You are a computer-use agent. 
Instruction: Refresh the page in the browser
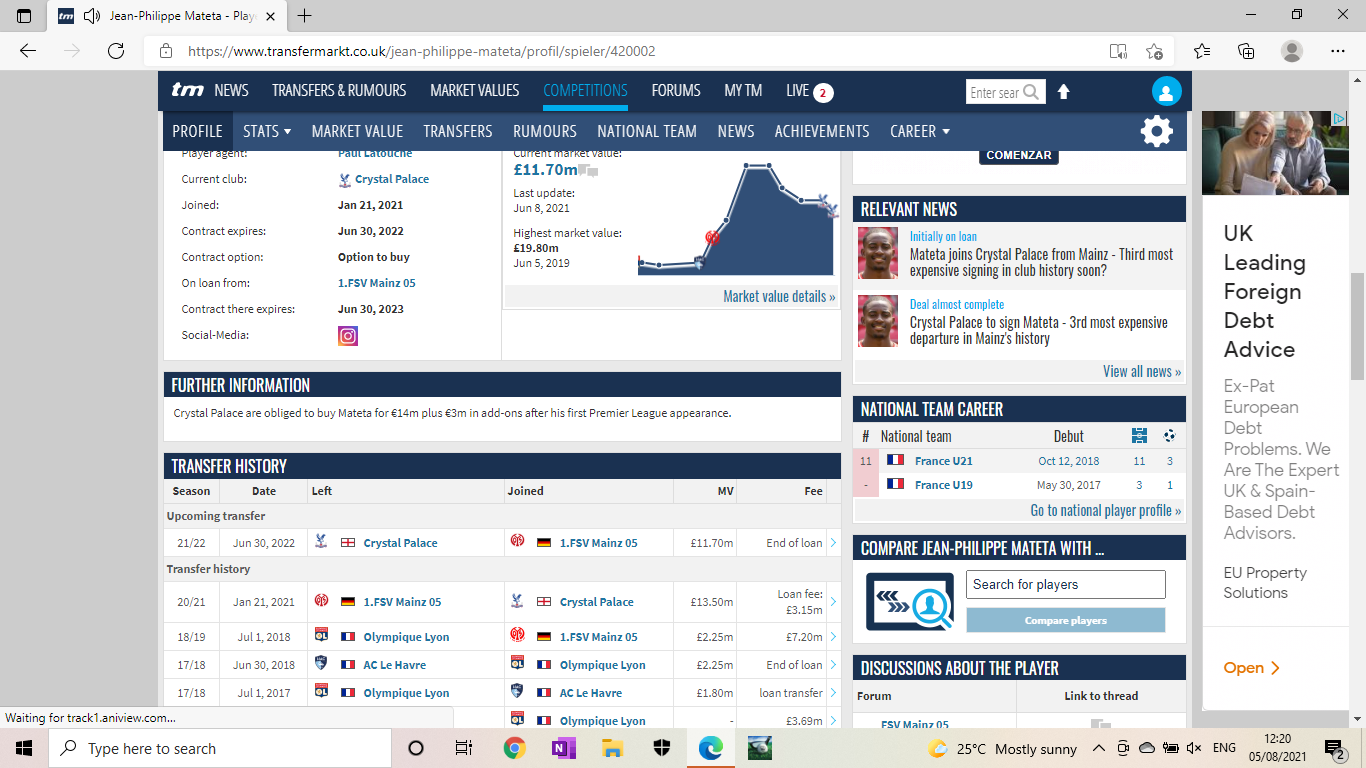pos(116,51)
